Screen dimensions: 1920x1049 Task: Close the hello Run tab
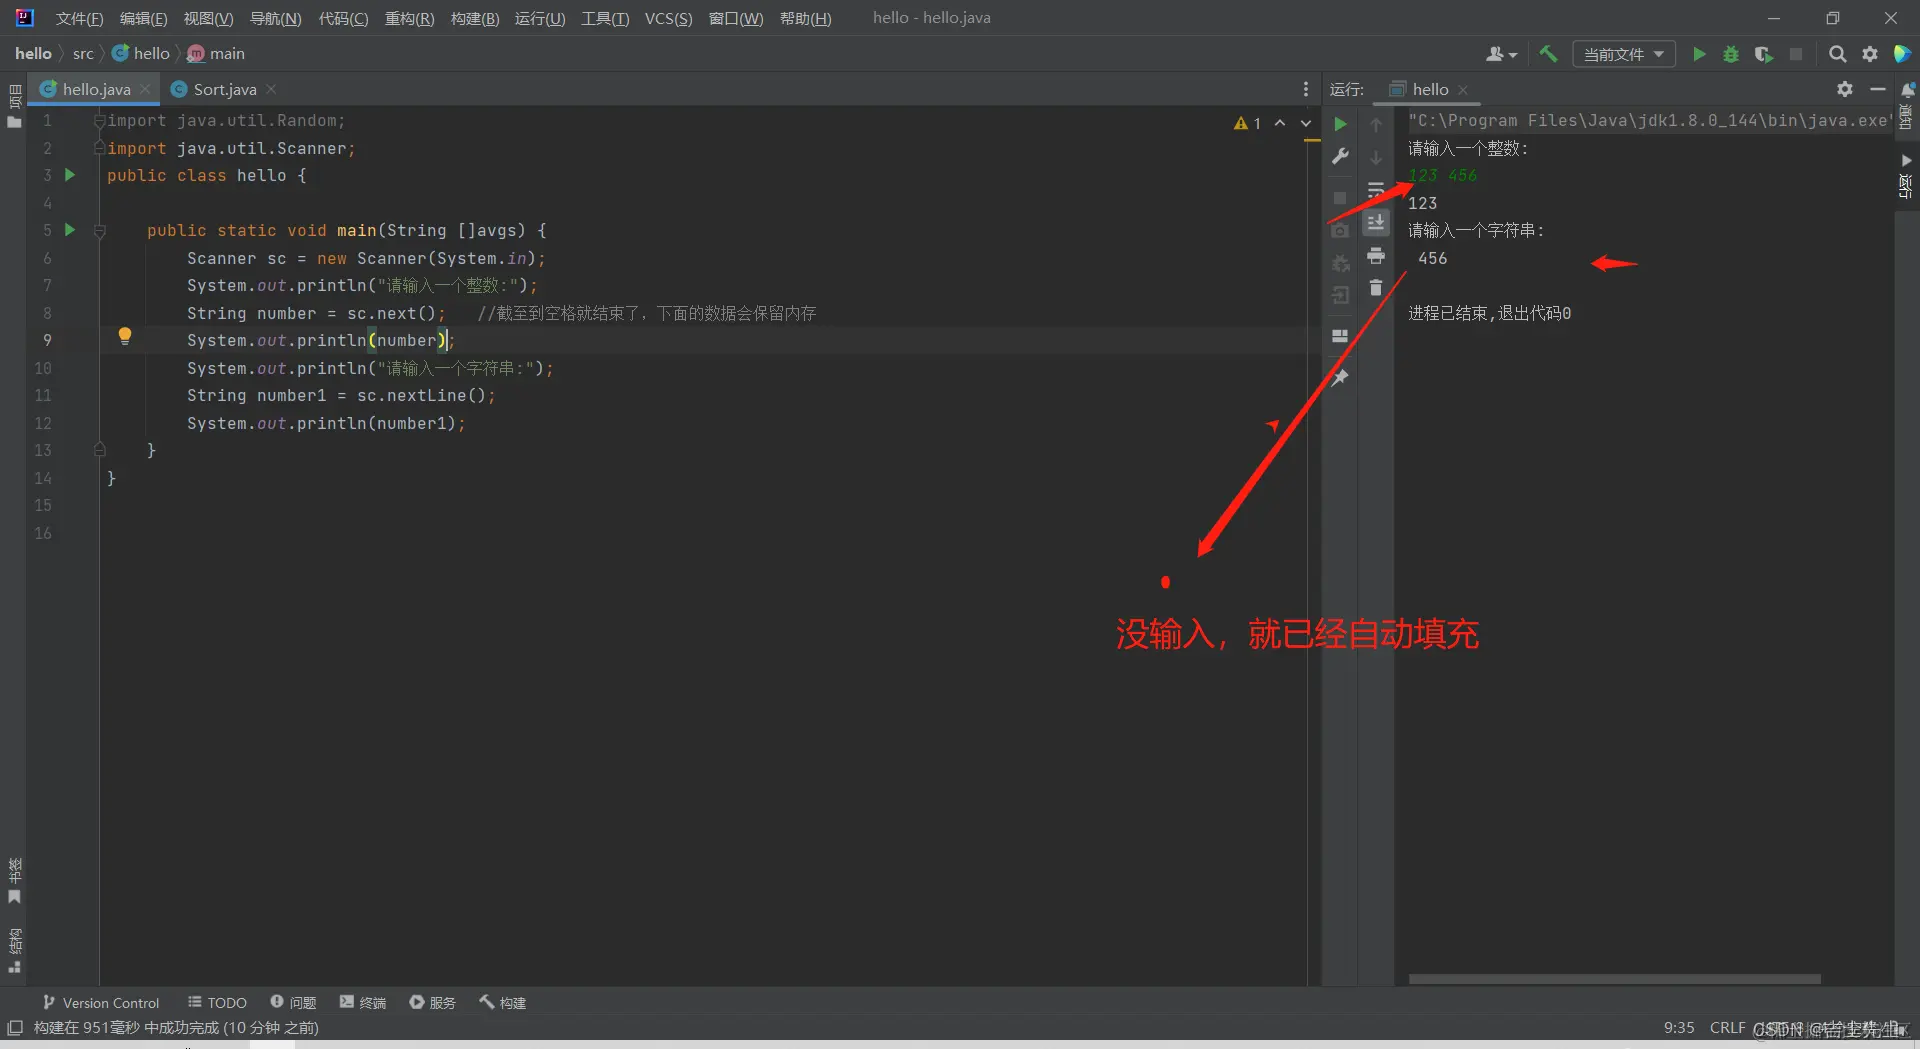coord(1463,90)
